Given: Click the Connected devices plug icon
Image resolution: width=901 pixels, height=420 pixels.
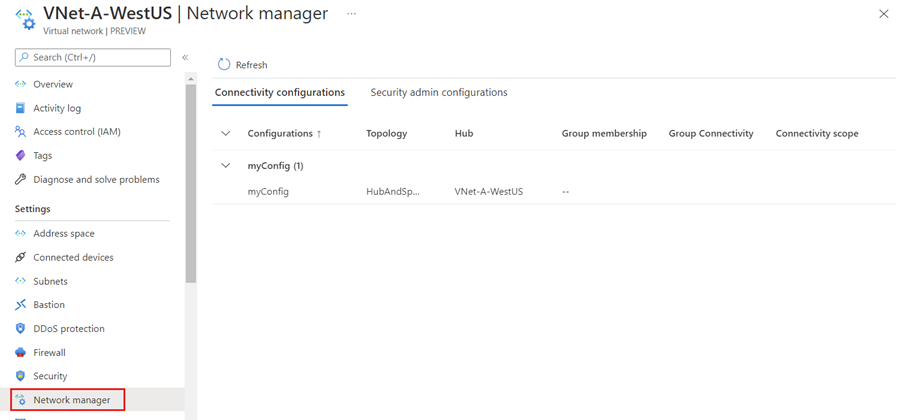Looking at the screenshot, I should click(x=21, y=257).
